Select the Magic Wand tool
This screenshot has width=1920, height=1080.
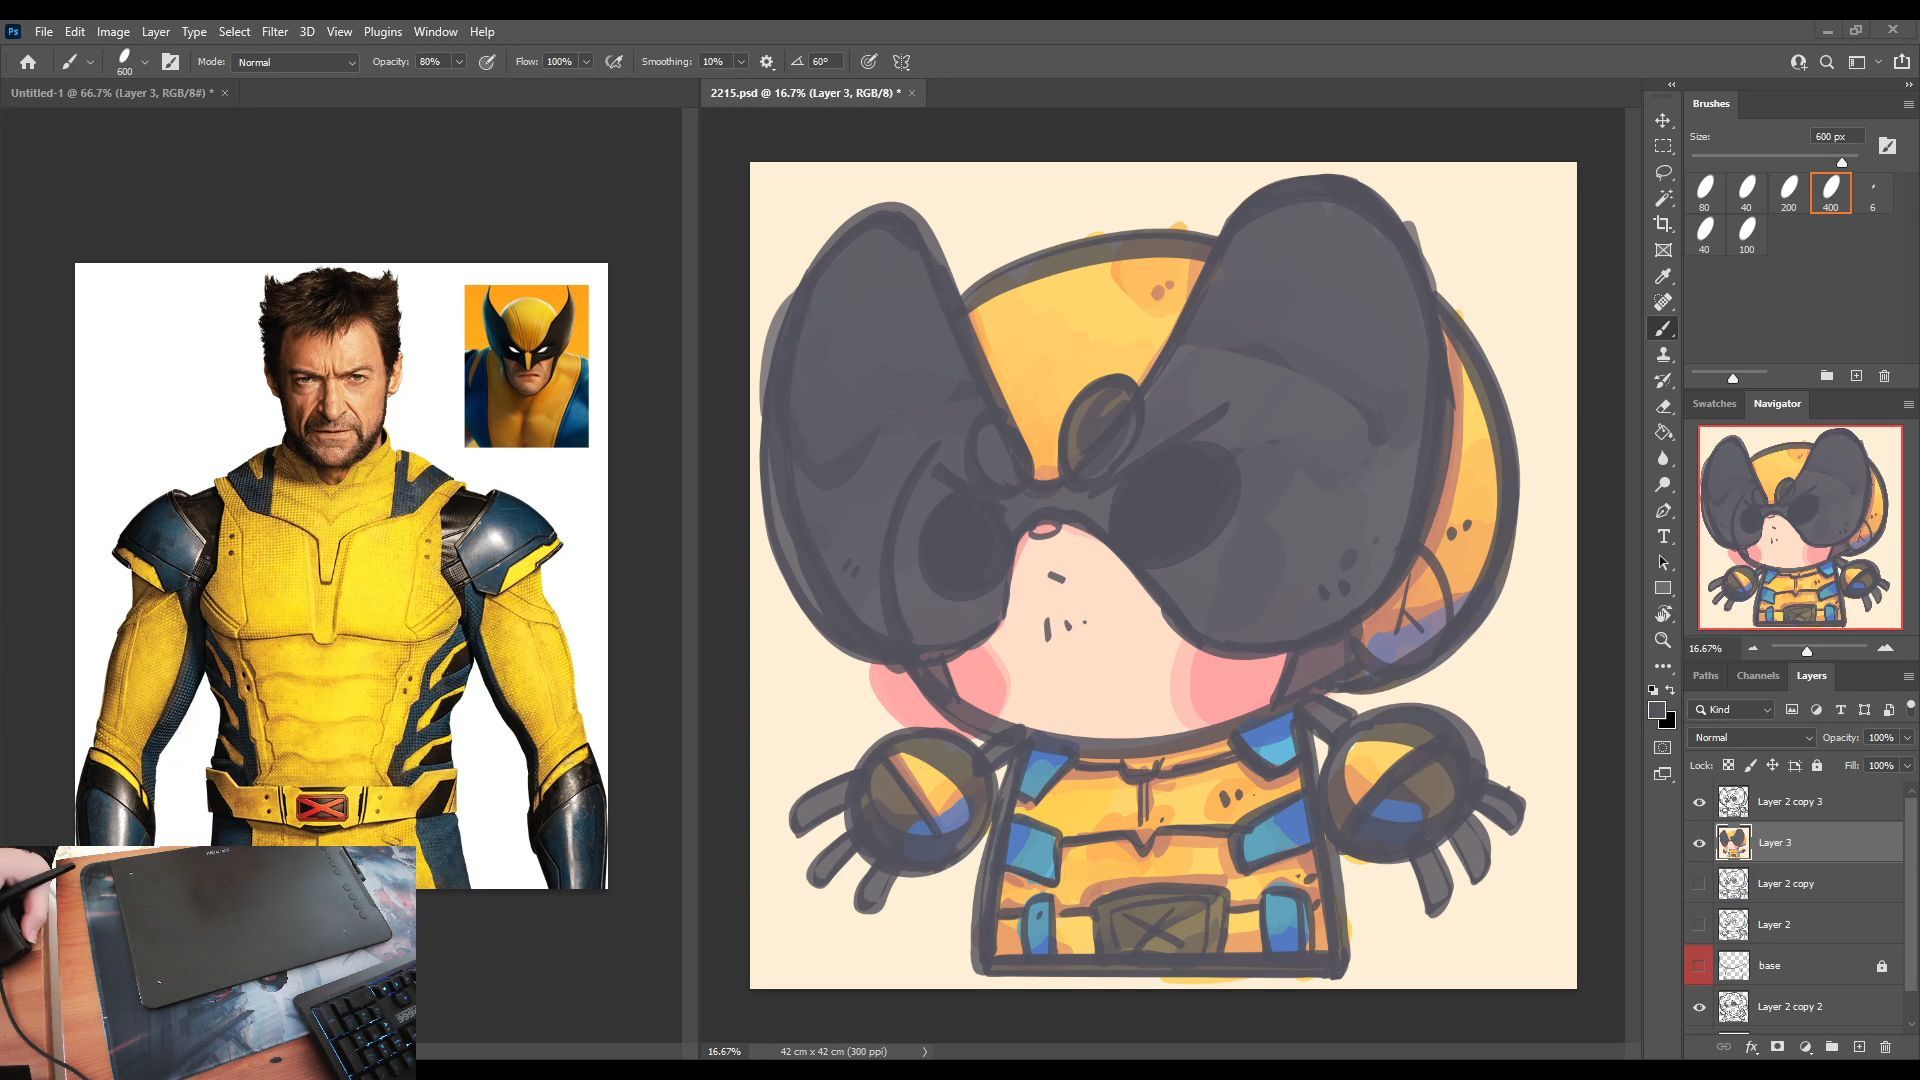tap(1663, 198)
